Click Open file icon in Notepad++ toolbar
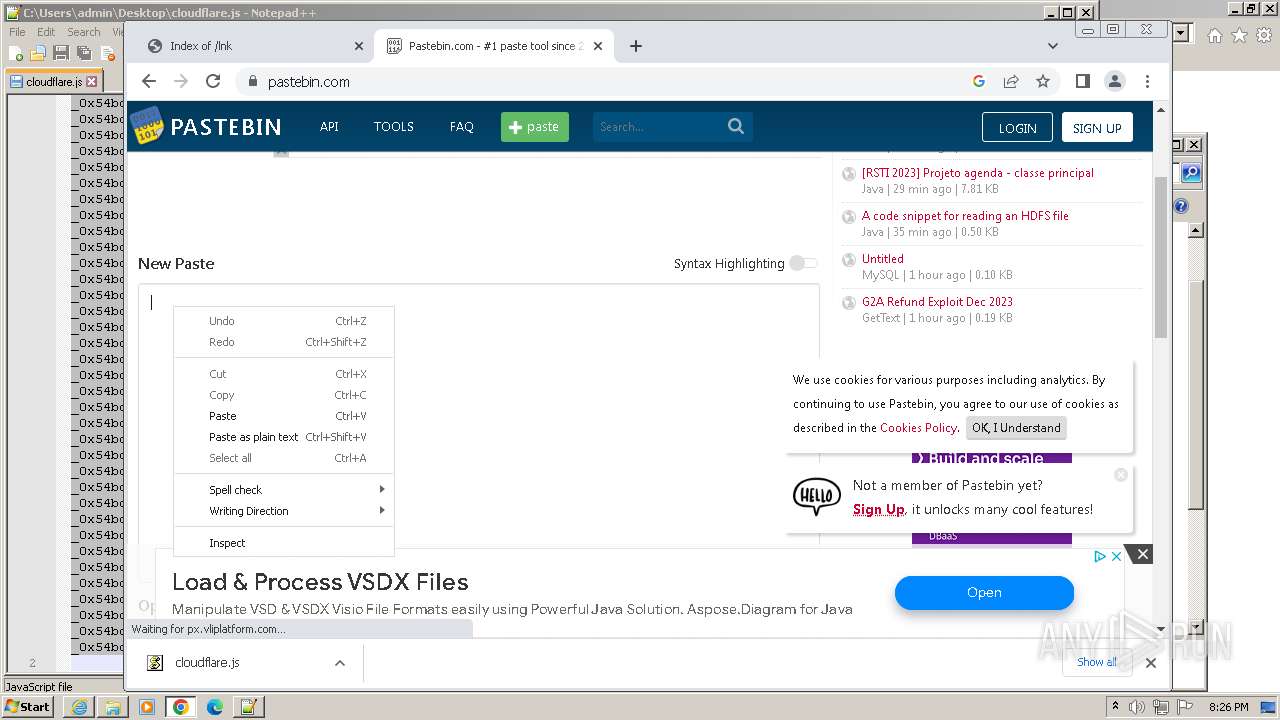 tap(38, 53)
